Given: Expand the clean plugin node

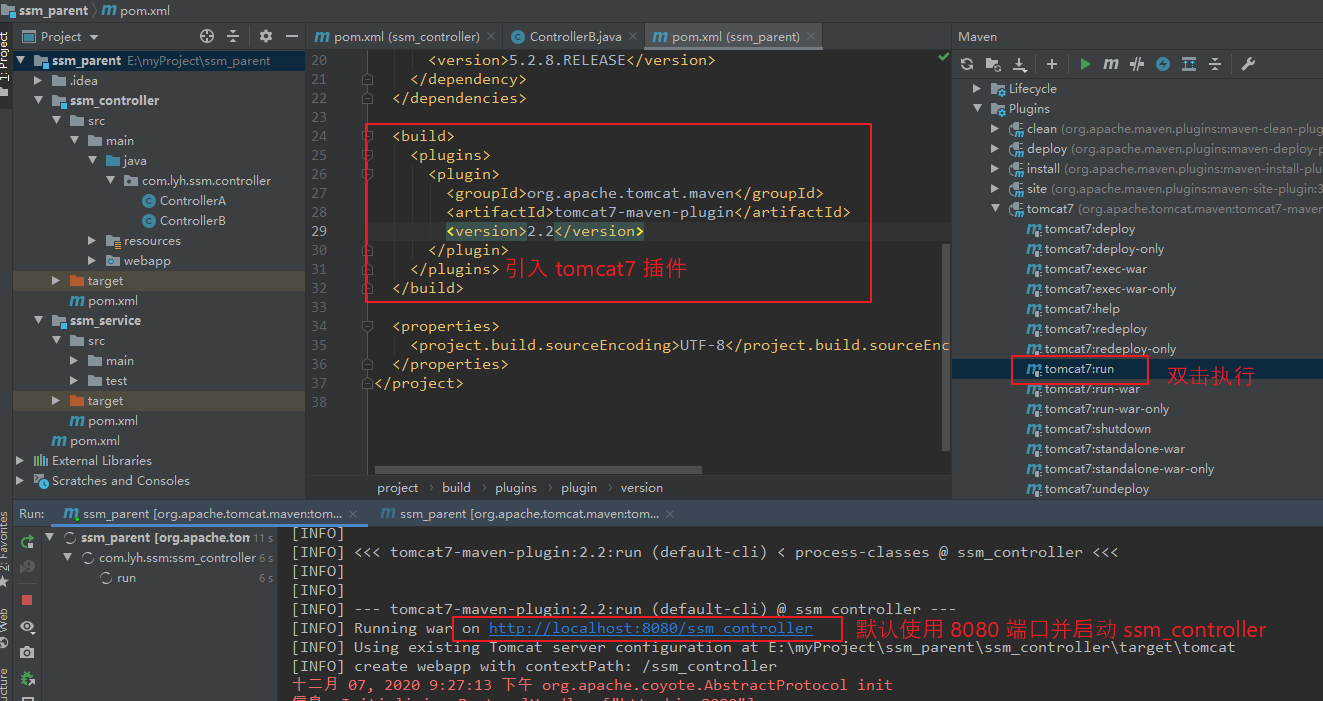Looking at the screenshot, I should coord(995,129).
